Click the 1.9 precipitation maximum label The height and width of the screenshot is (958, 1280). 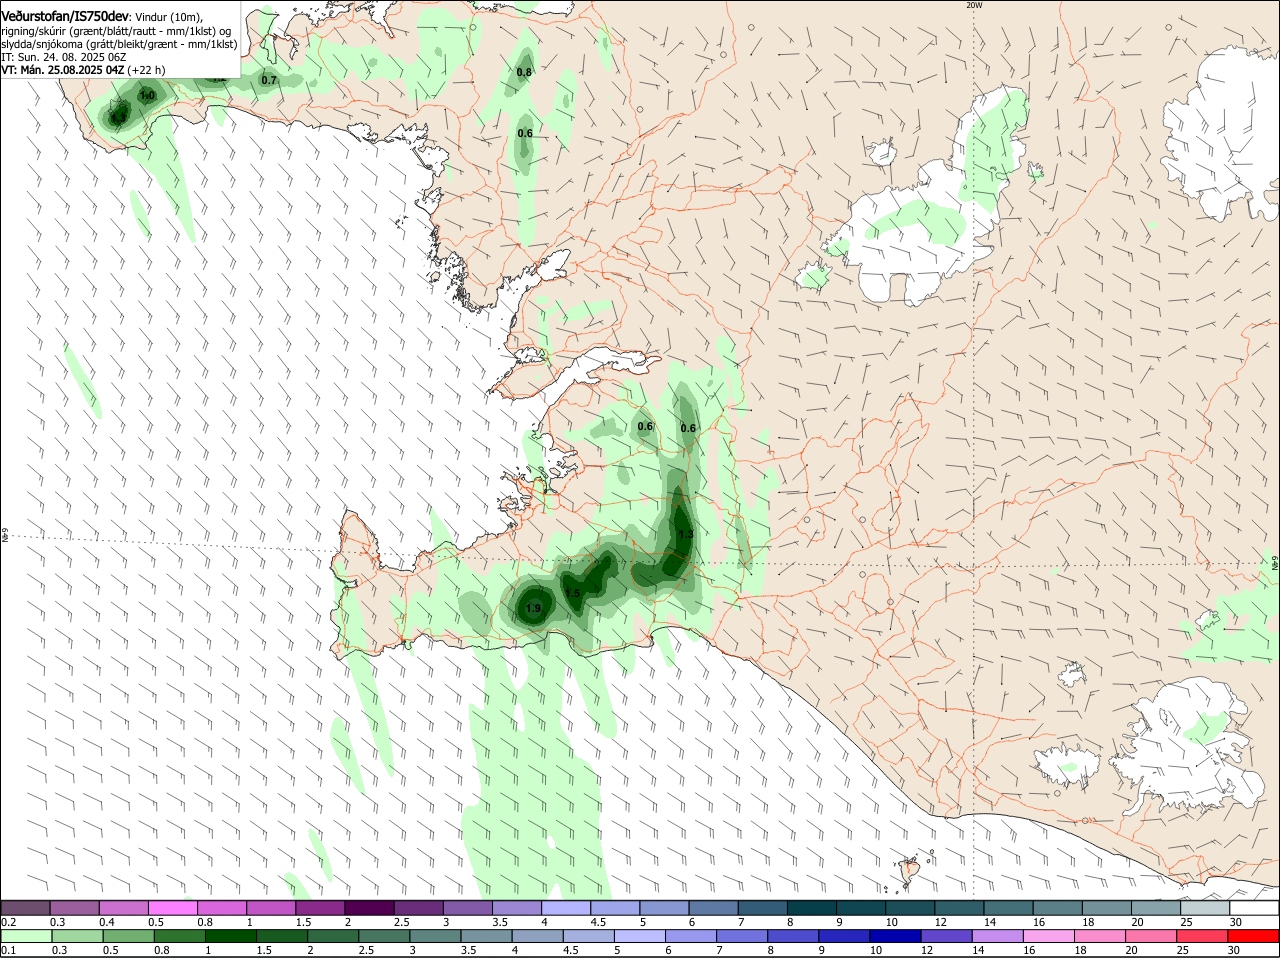pos(533,609)
